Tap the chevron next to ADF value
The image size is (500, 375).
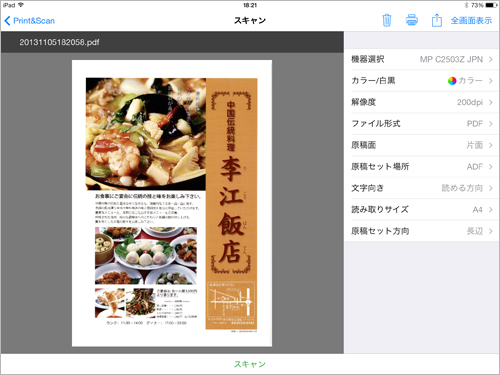[491, 166]
